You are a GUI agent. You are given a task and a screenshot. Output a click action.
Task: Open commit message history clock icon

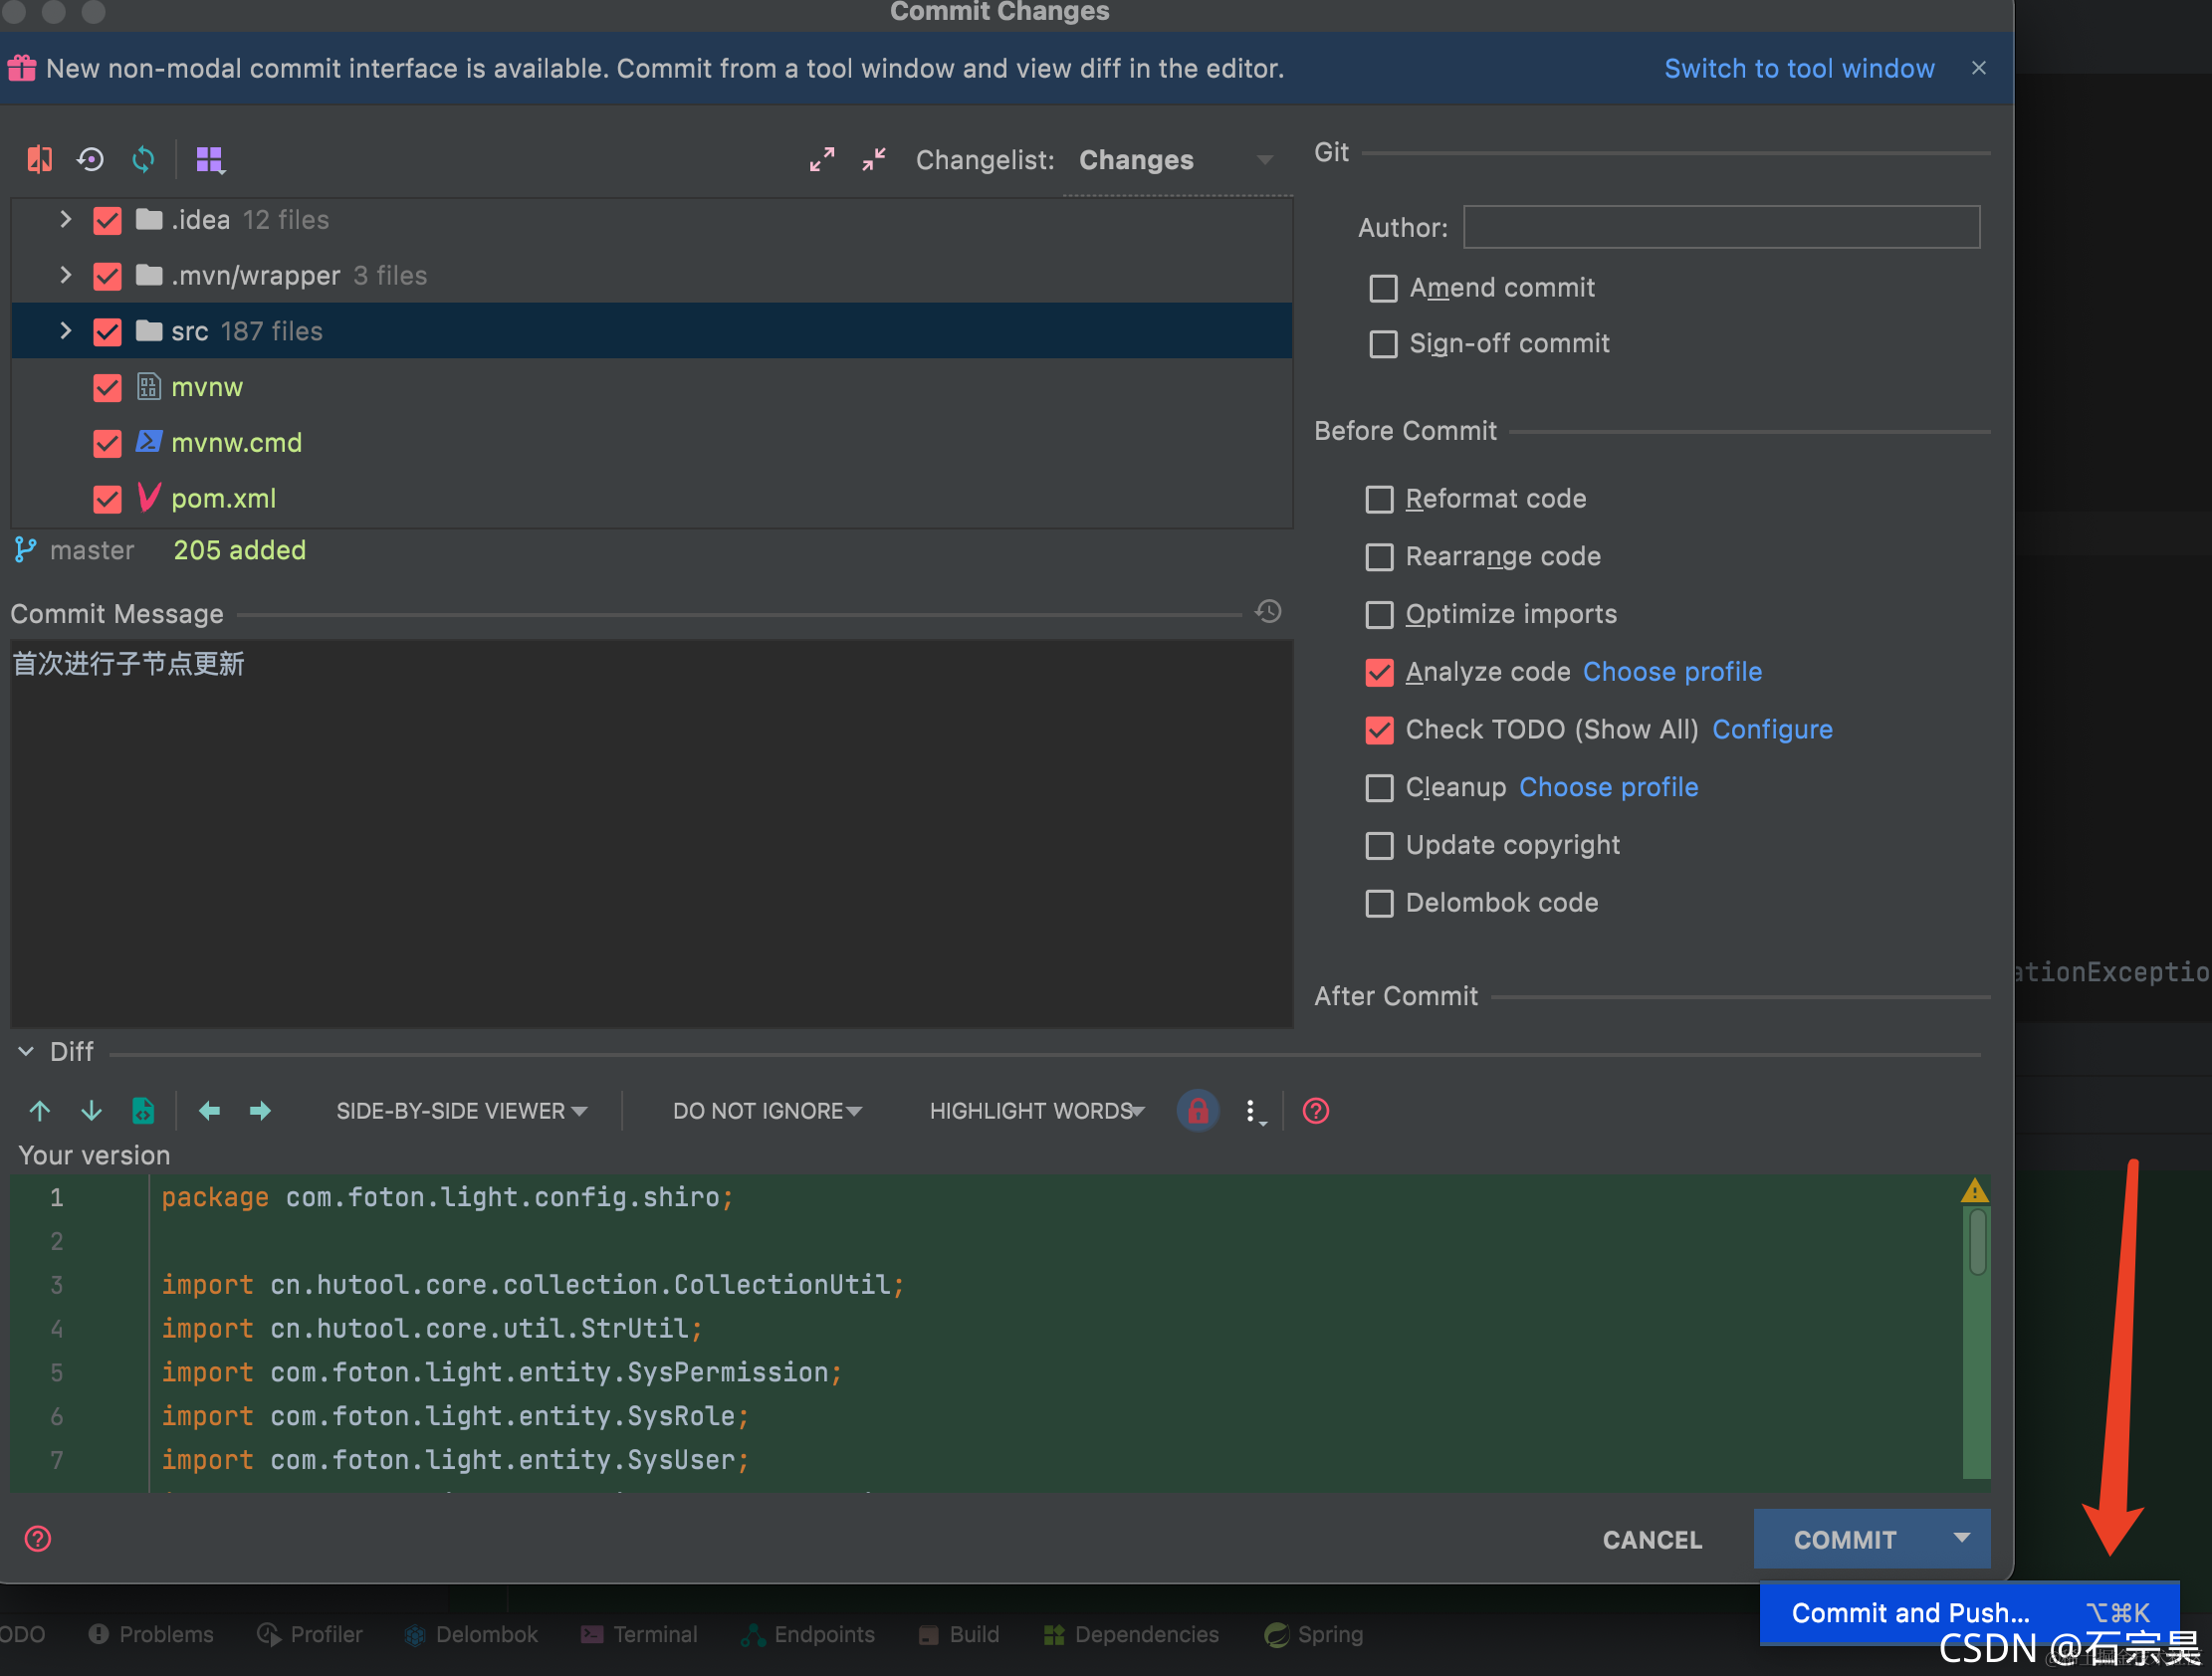coord(1268,611)
